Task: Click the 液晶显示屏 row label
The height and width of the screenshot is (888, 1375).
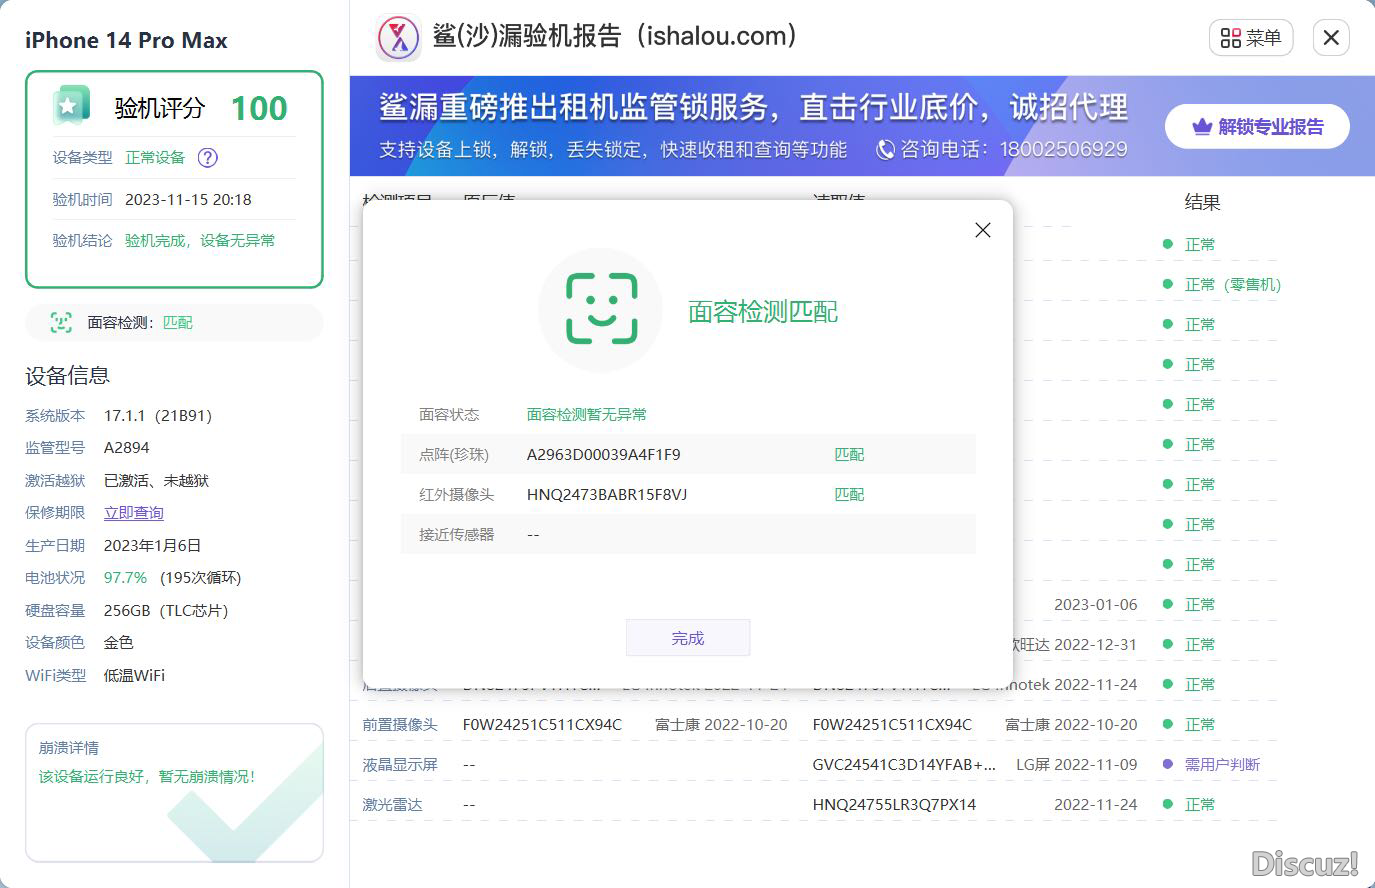Action: [x=400, y=764]
